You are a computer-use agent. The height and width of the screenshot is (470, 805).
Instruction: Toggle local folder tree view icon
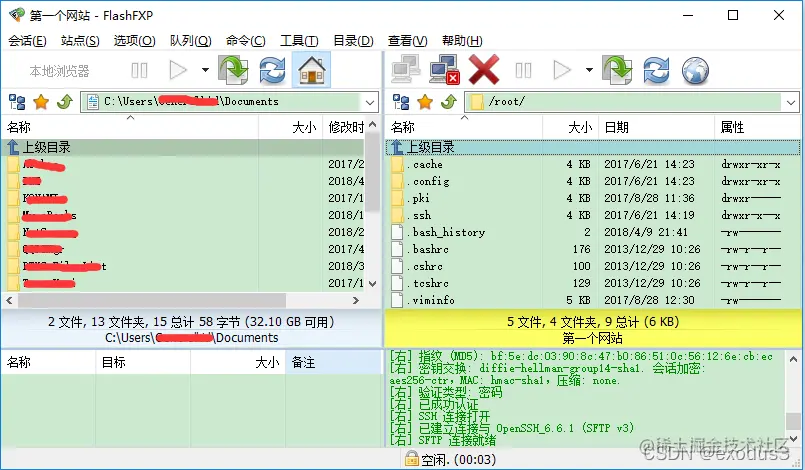pyautogui.click(x=17, y=102)
